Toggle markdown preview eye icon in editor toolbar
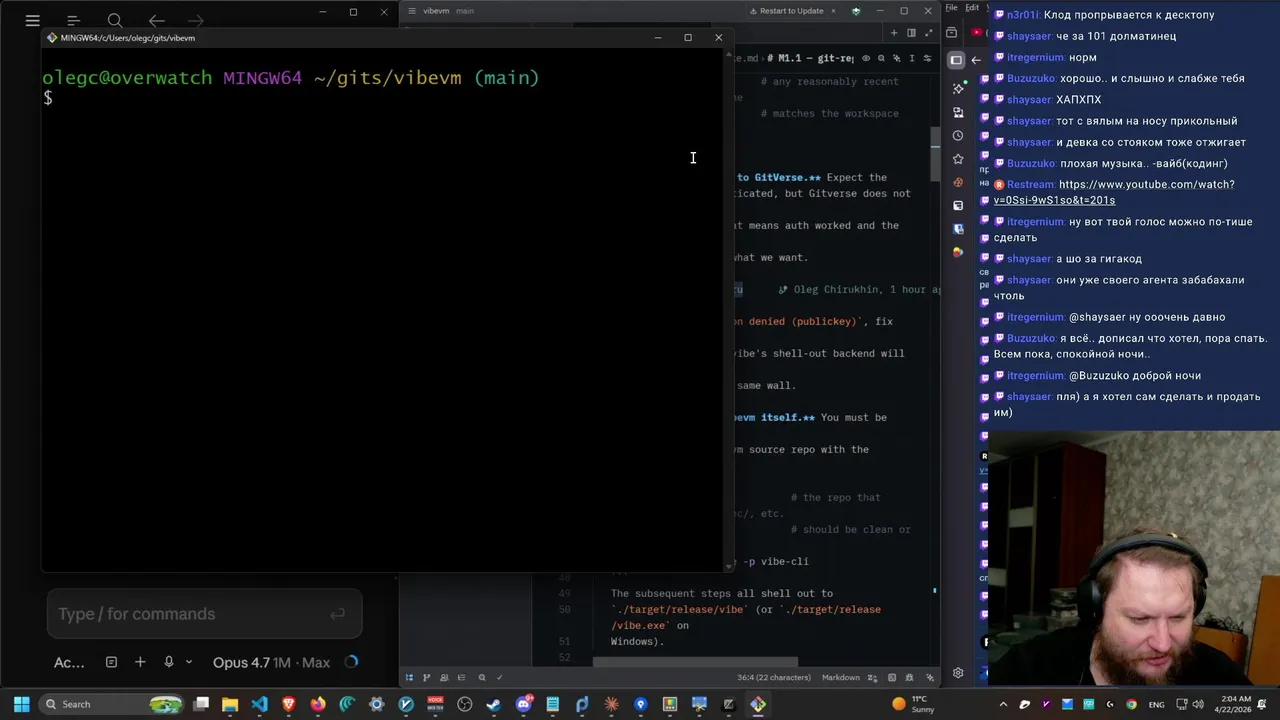The width and height of the screenshot is (1280, 720). [866, 58]
